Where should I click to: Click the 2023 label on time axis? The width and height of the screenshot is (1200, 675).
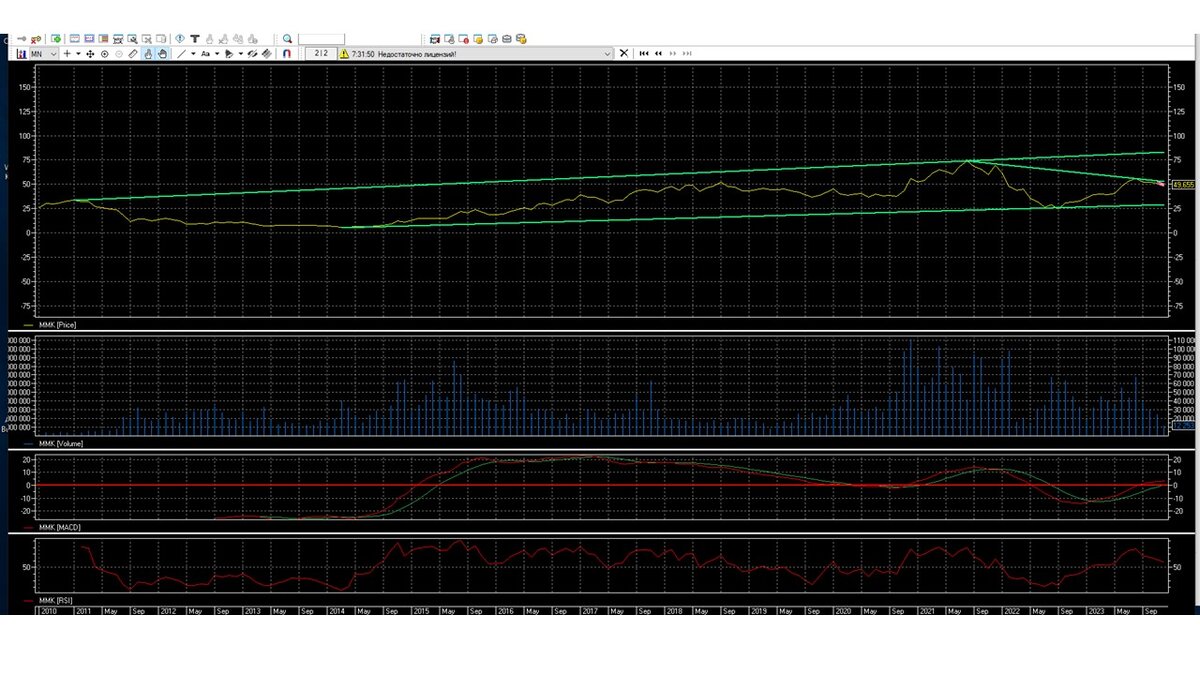click(x=1096, y=610)
